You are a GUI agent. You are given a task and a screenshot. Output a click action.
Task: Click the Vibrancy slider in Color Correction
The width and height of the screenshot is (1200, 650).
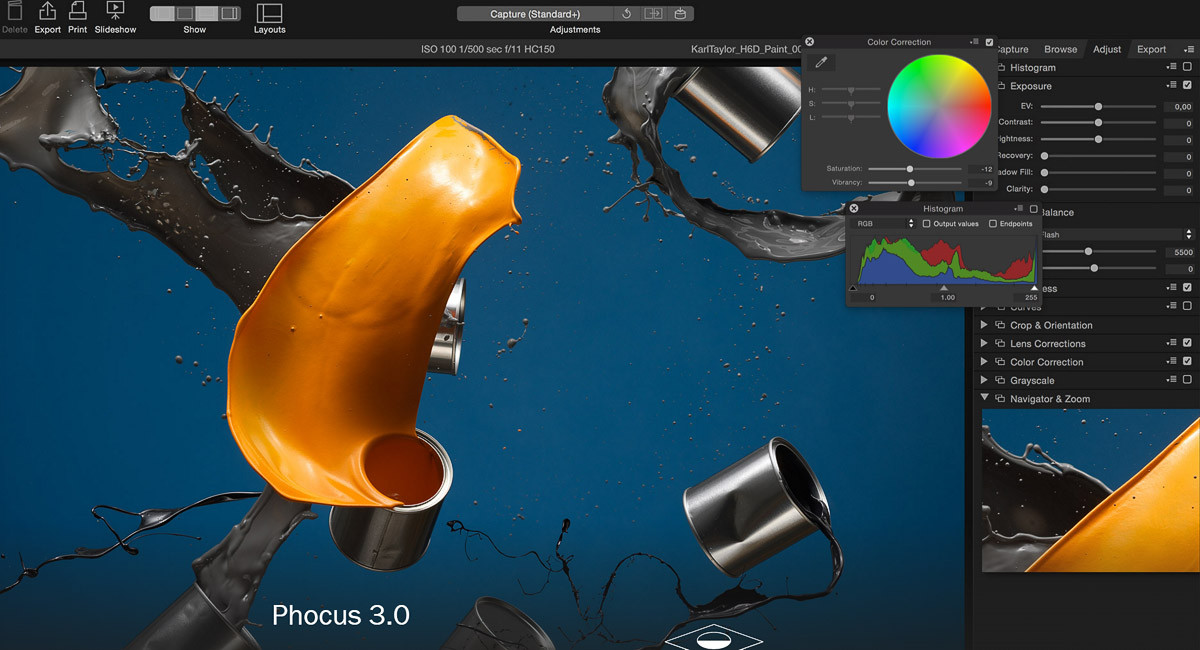(x=915, y=183)
